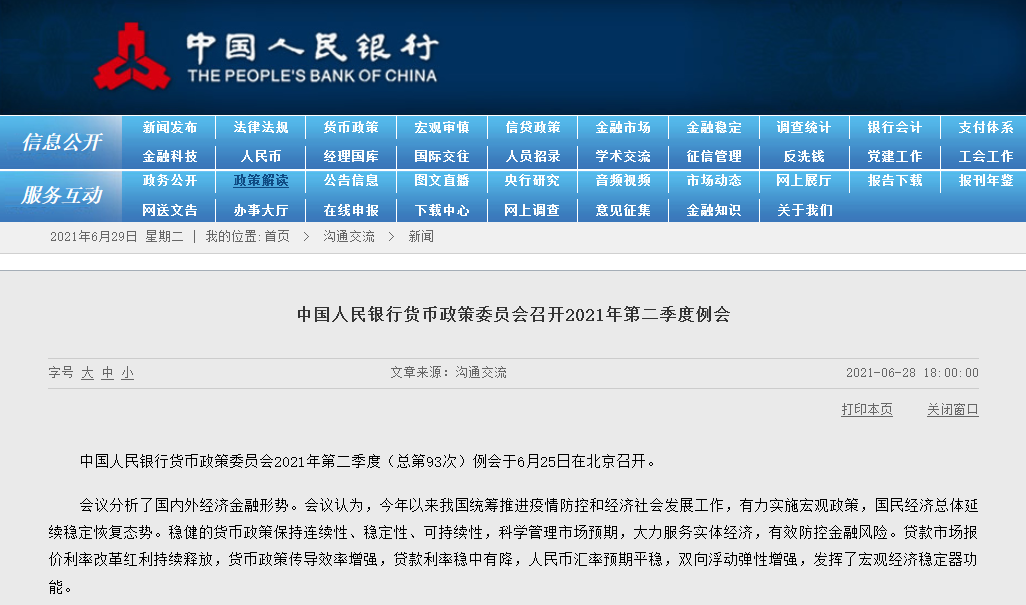Open 经理国库 link
Viewport: 1026px width, 605px height.
tap(351, 156)
